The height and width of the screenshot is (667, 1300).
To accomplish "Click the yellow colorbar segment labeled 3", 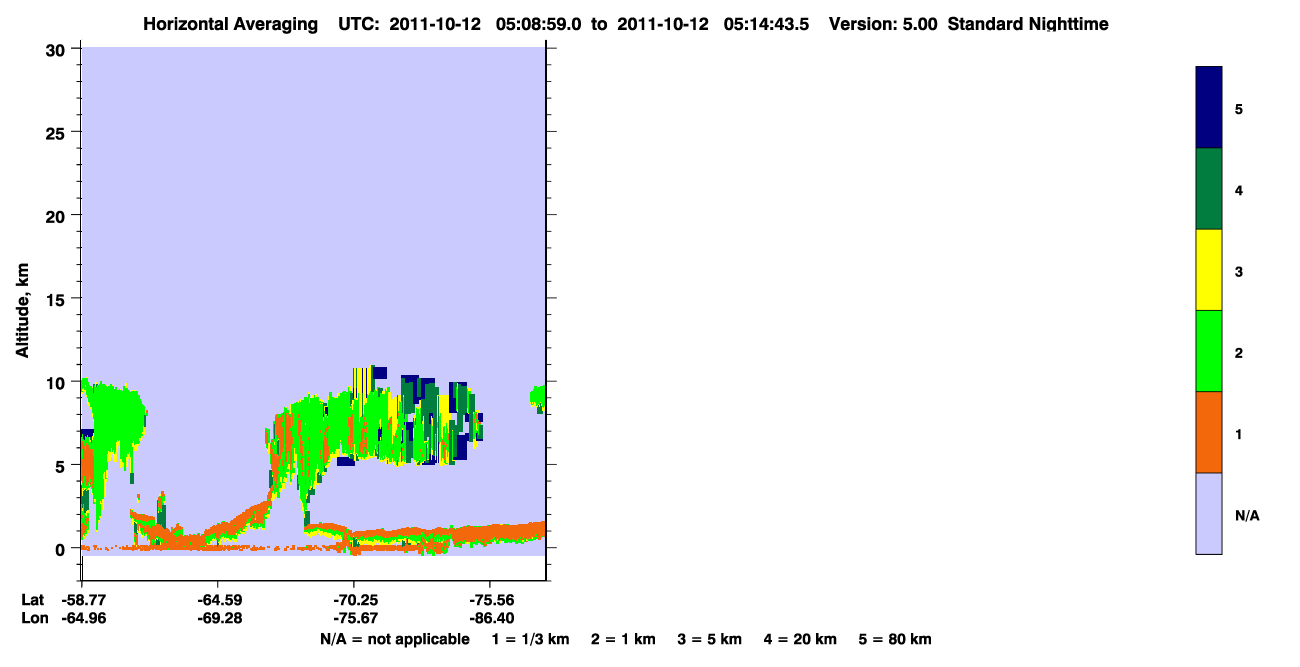I will click(x=1209, y=270).
